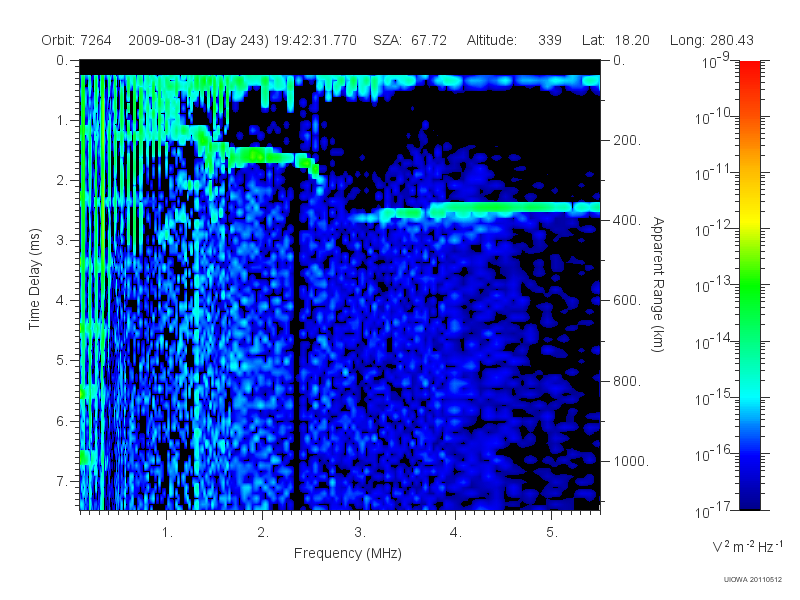Click apparent range tick label '600.'
The height and width of the screenshot is (600, 800).
coord(627,301)
